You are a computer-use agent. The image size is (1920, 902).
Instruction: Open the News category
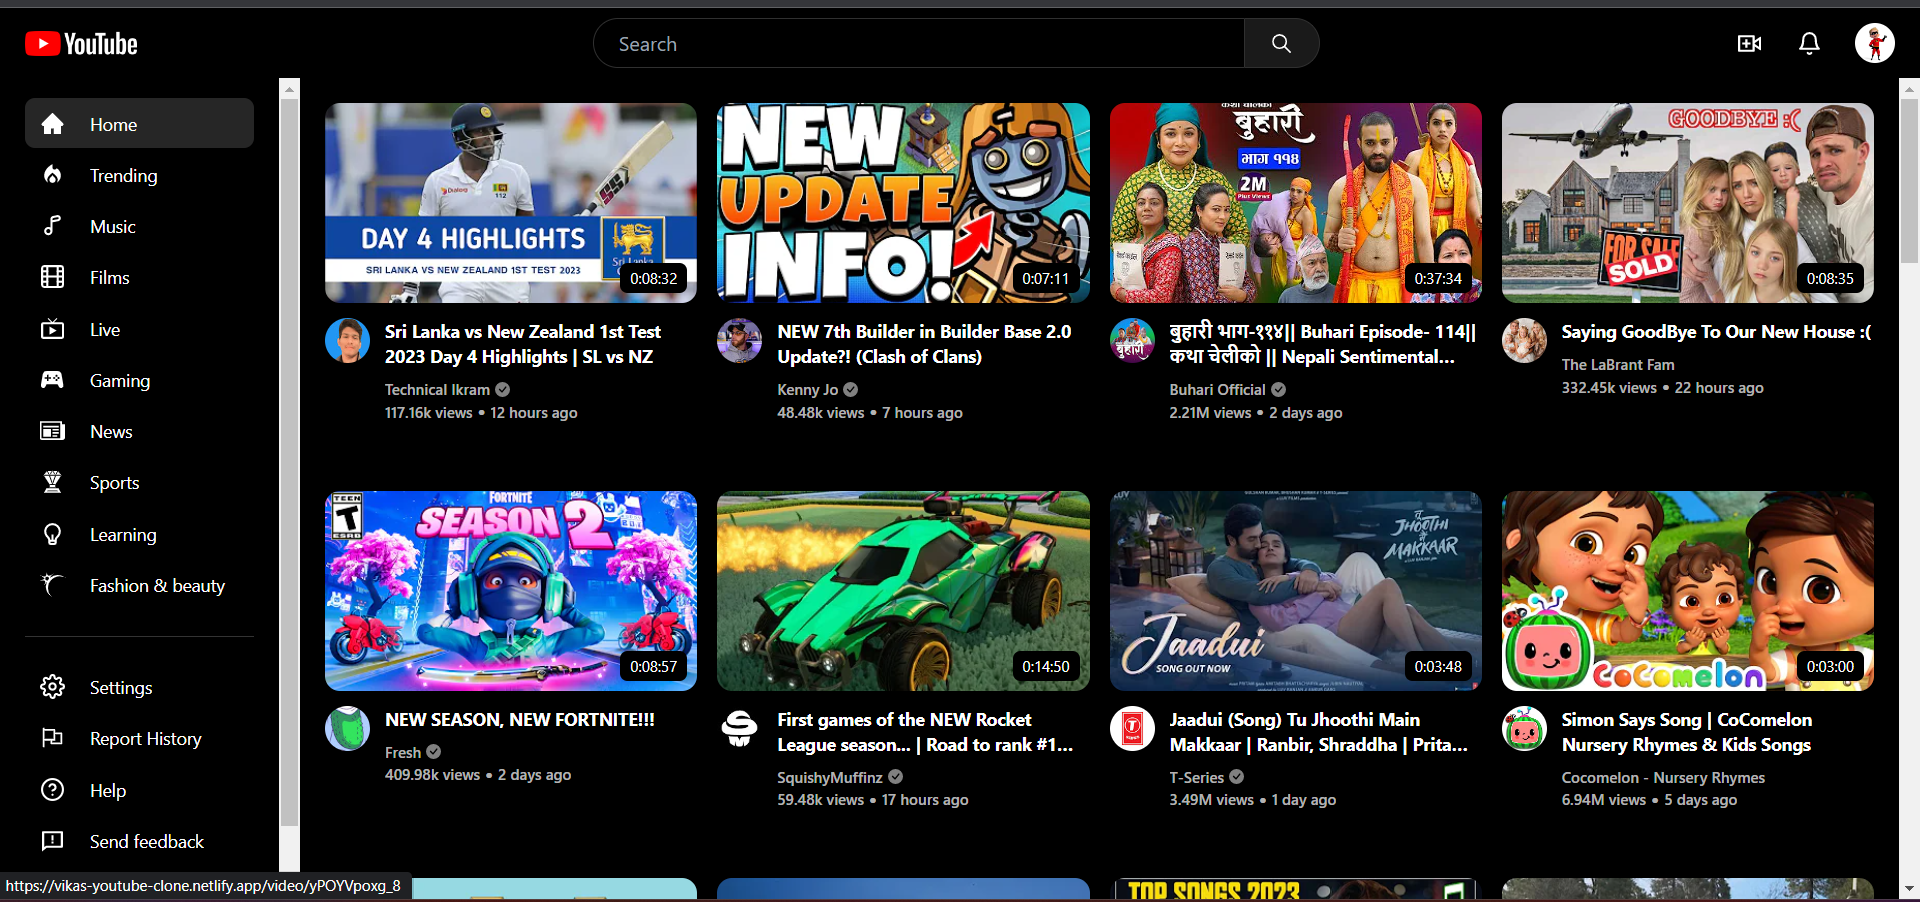coord(139,431)
